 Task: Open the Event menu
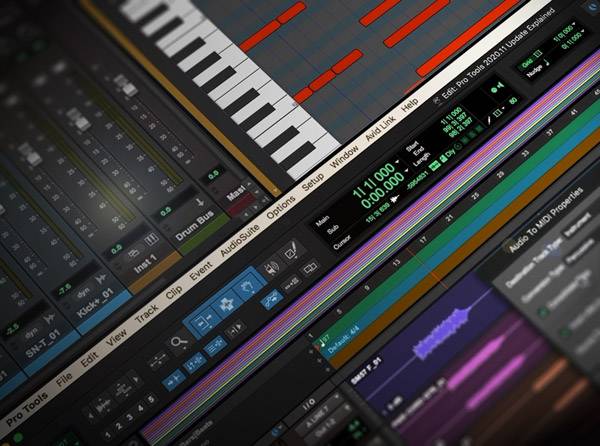(x=201, y=270)
